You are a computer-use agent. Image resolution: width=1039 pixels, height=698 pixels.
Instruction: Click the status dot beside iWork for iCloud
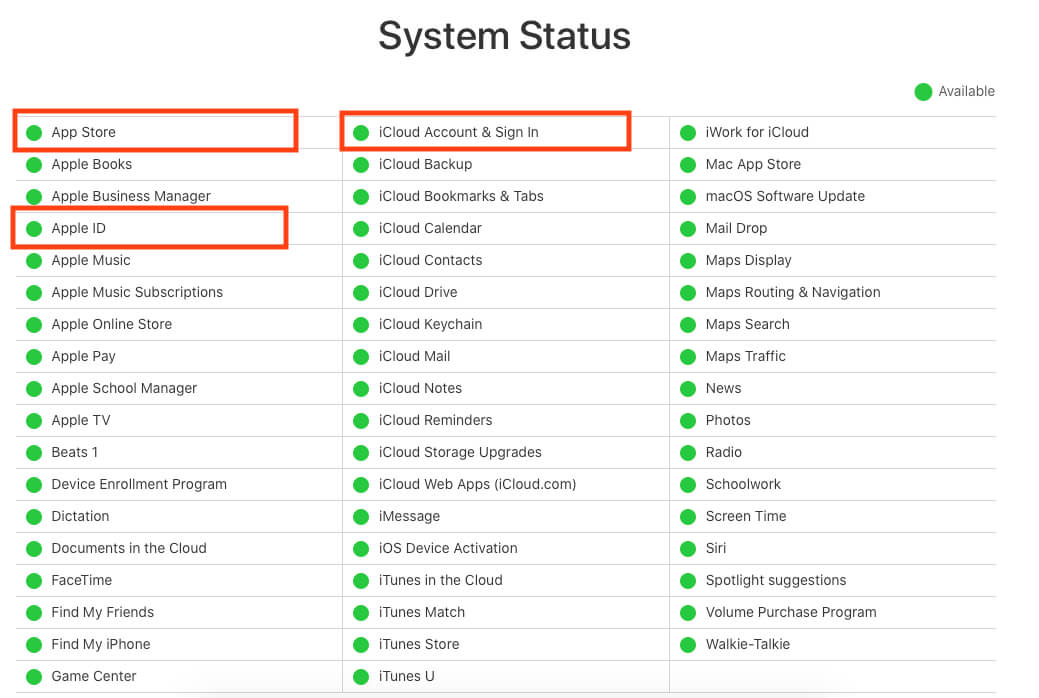coord(688,133)
